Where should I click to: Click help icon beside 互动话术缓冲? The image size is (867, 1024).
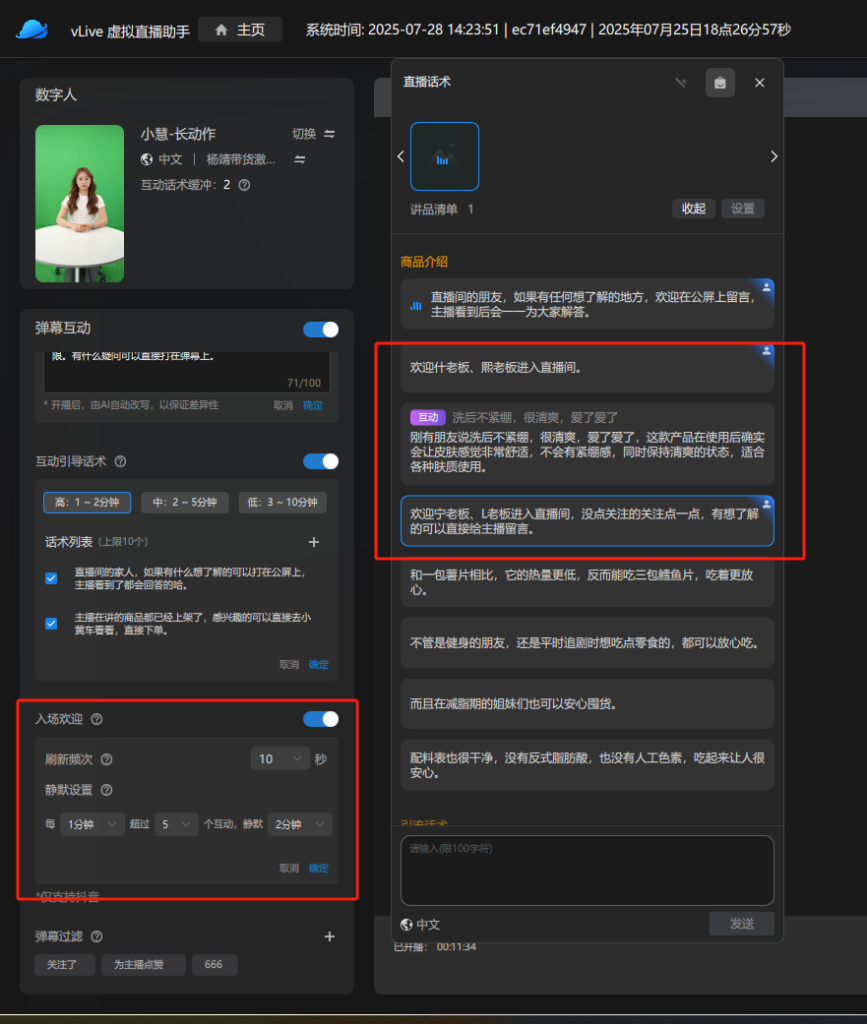tap(244, 185)
